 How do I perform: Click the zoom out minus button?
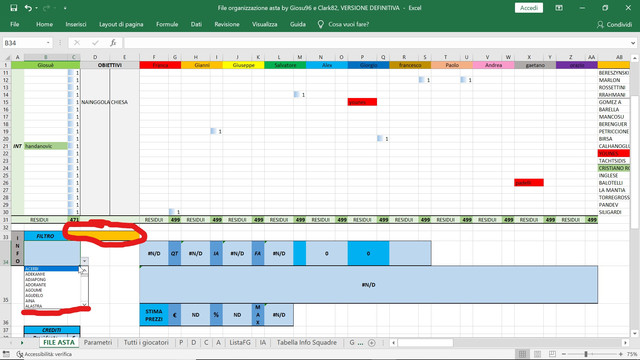[x=564, y=354]
